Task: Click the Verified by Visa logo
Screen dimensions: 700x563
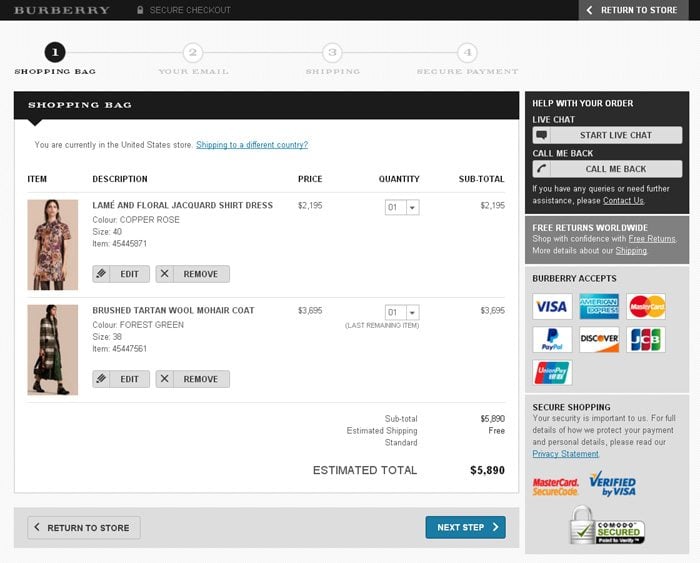Action: coord(612,485)
